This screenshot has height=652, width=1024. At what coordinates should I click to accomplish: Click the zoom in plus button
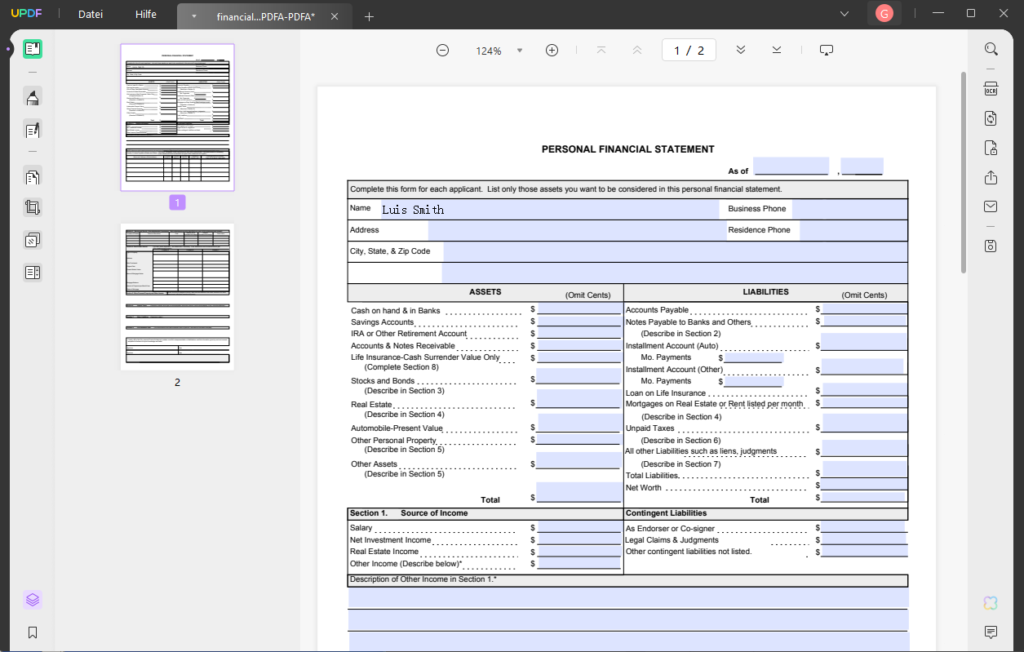click(x=552, y=50)
